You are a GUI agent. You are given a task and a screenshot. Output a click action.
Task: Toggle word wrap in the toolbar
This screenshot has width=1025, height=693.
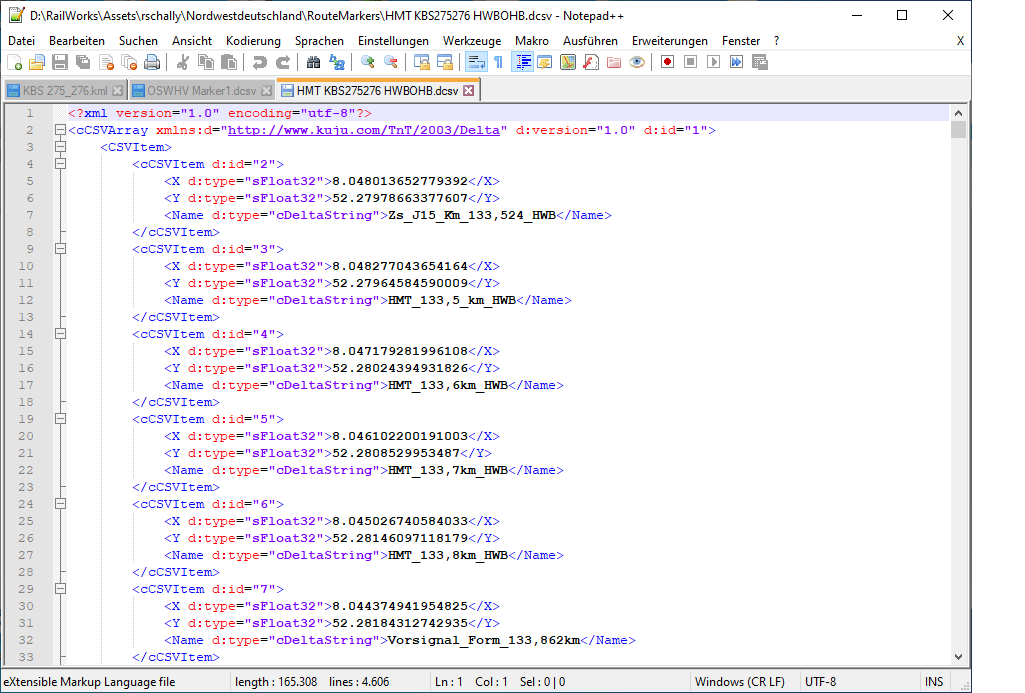pyautogui.click(x=476, y=62)
